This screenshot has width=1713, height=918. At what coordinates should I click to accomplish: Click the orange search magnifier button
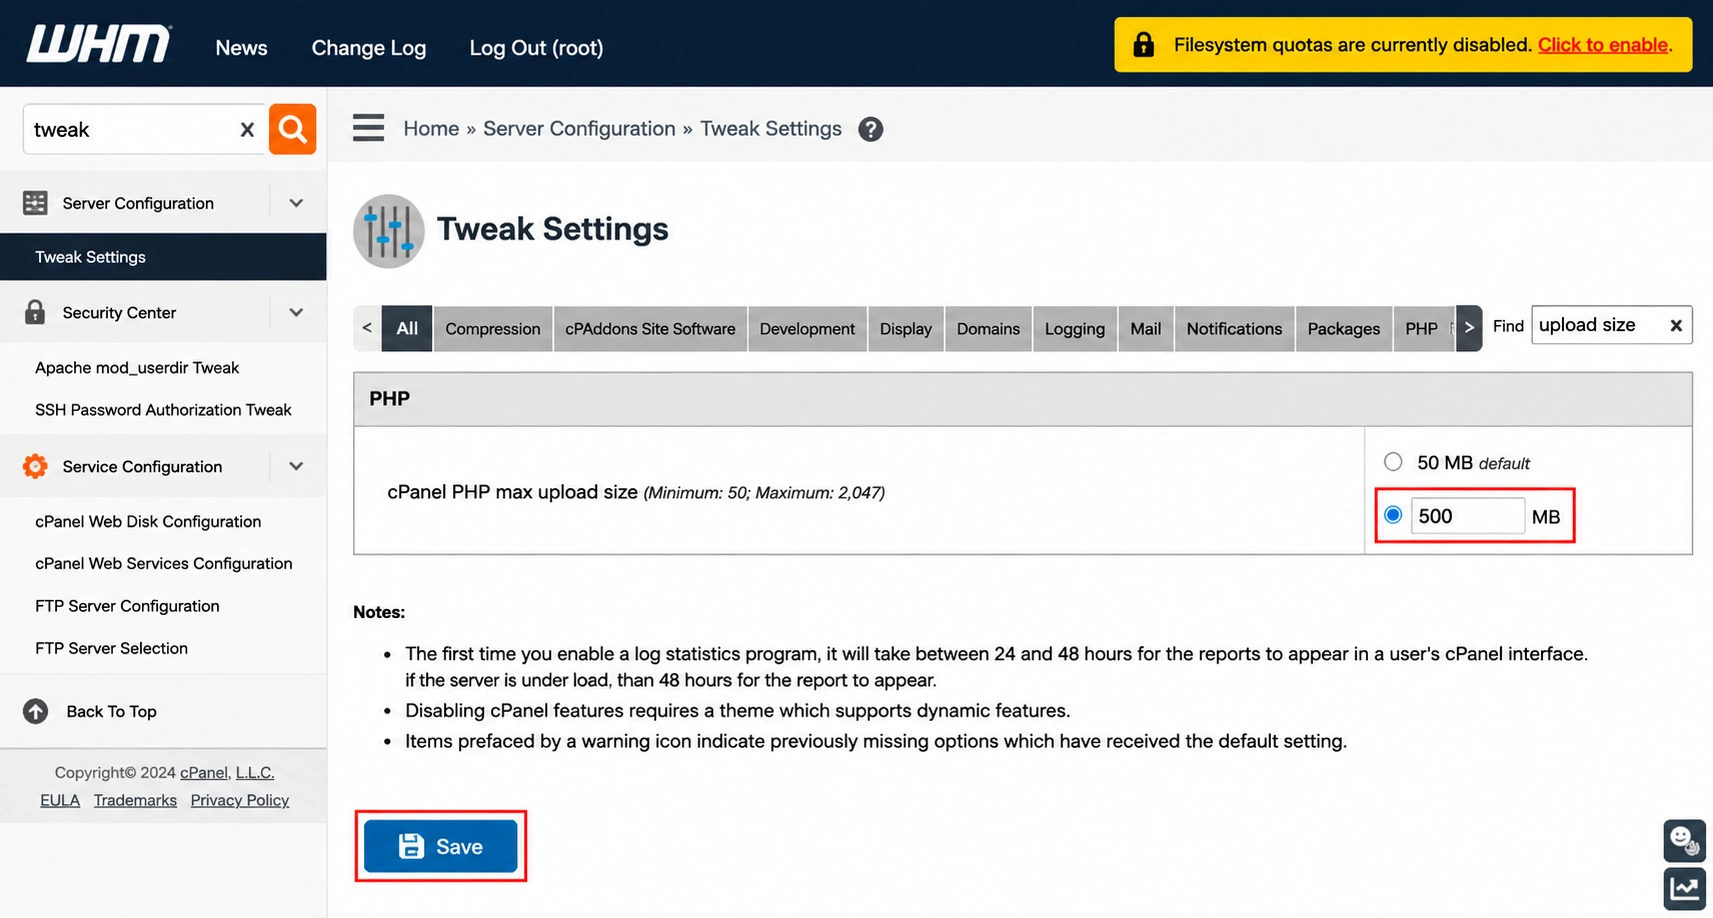click(x=292, y=129)
